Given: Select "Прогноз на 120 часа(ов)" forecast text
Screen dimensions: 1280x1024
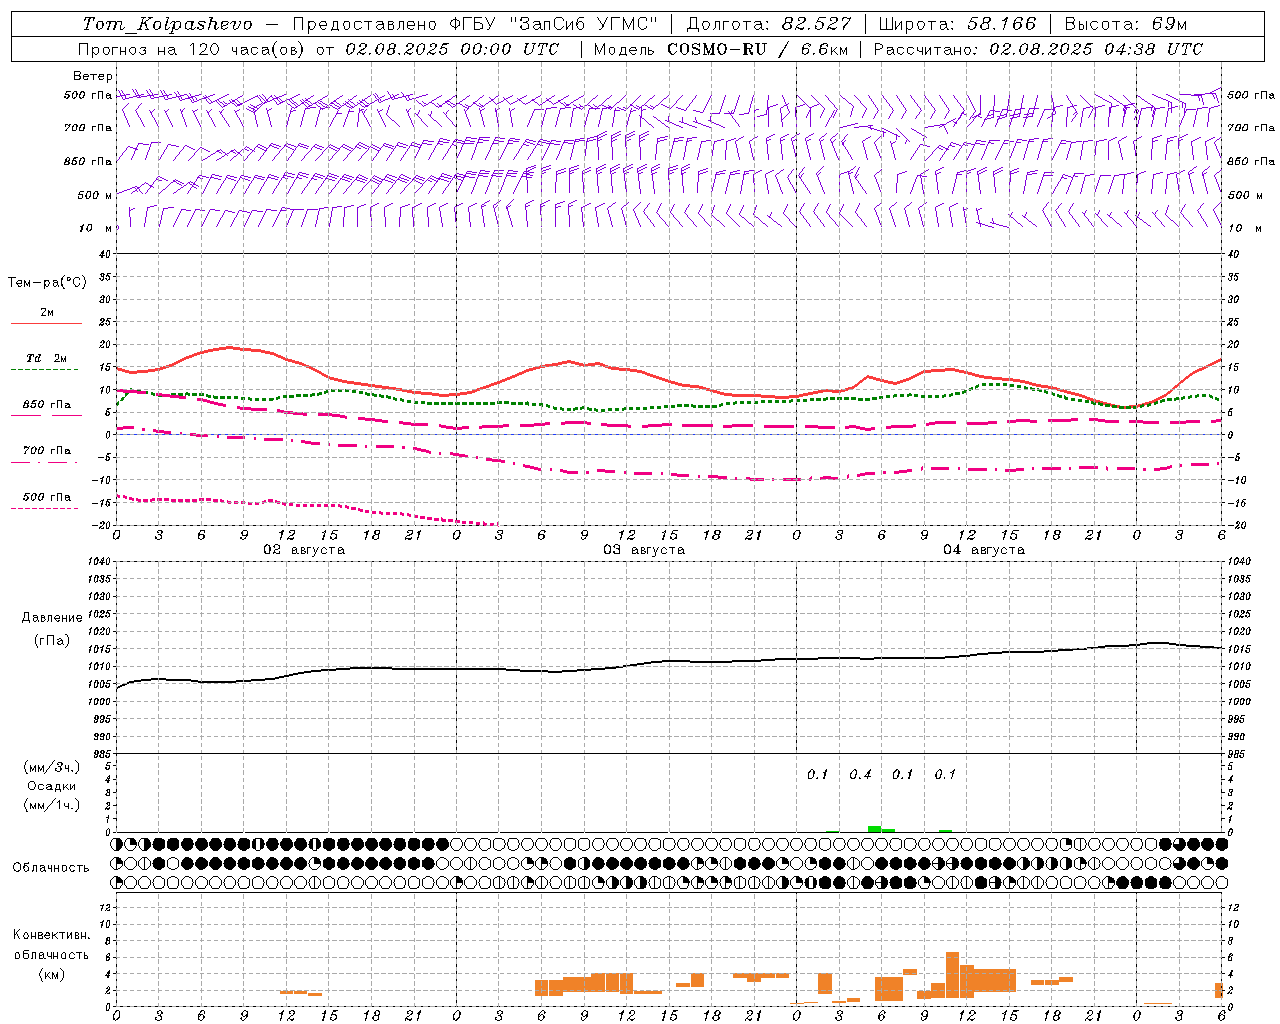Looking at the screenshot, I should [192, 49].
